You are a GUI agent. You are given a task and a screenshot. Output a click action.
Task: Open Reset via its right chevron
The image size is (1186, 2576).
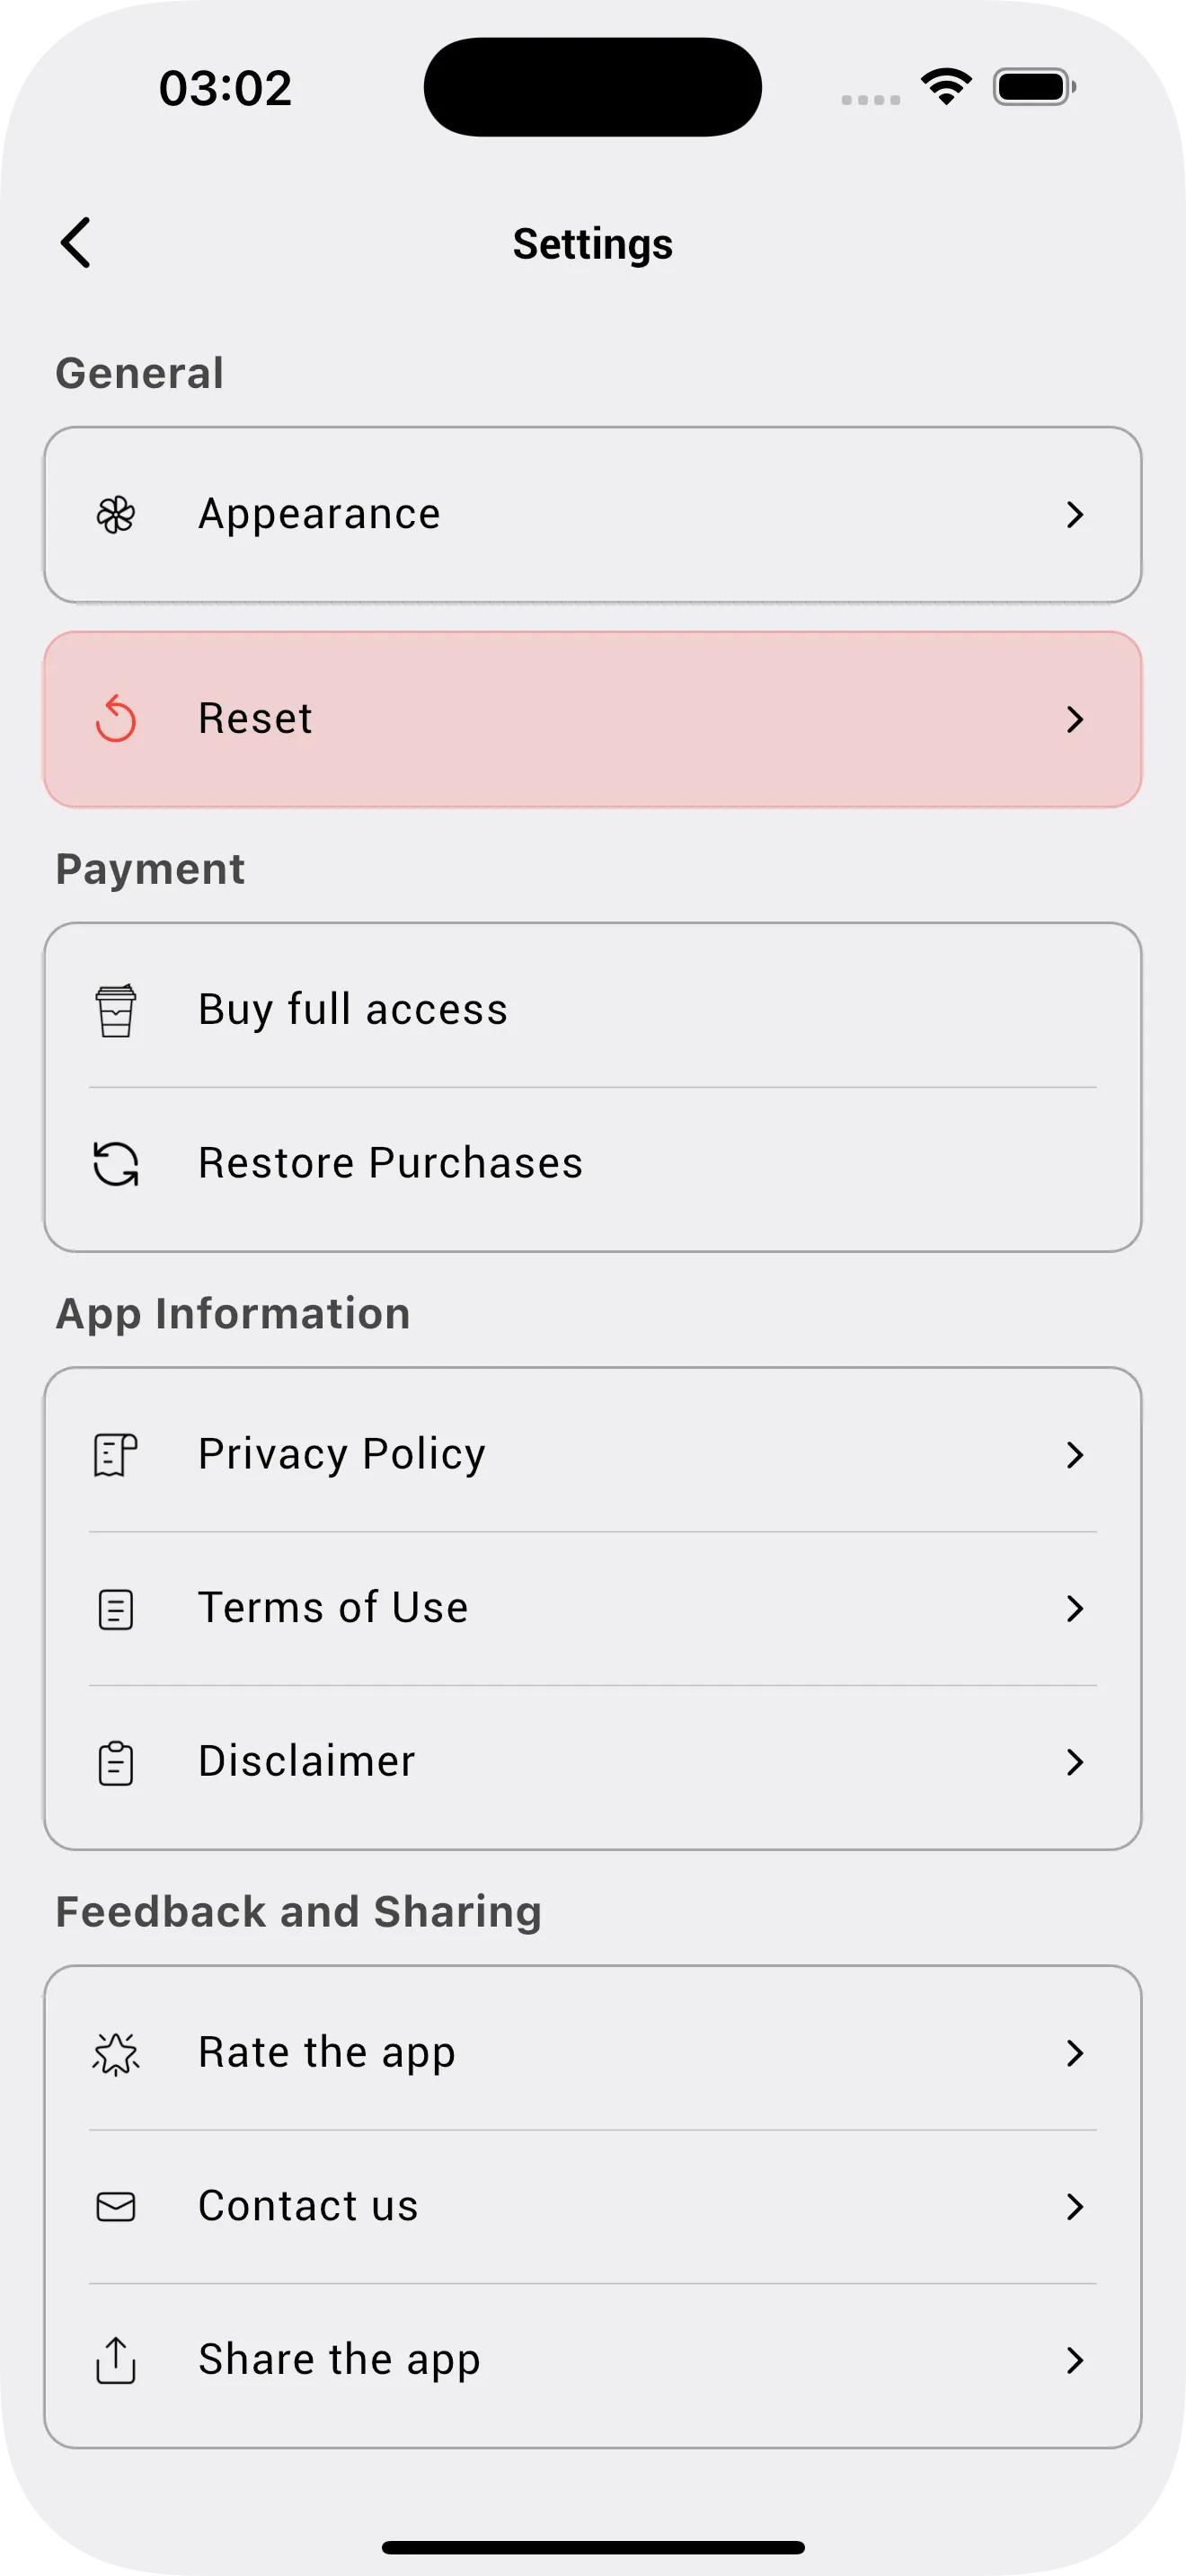(x=1075, y=719)
